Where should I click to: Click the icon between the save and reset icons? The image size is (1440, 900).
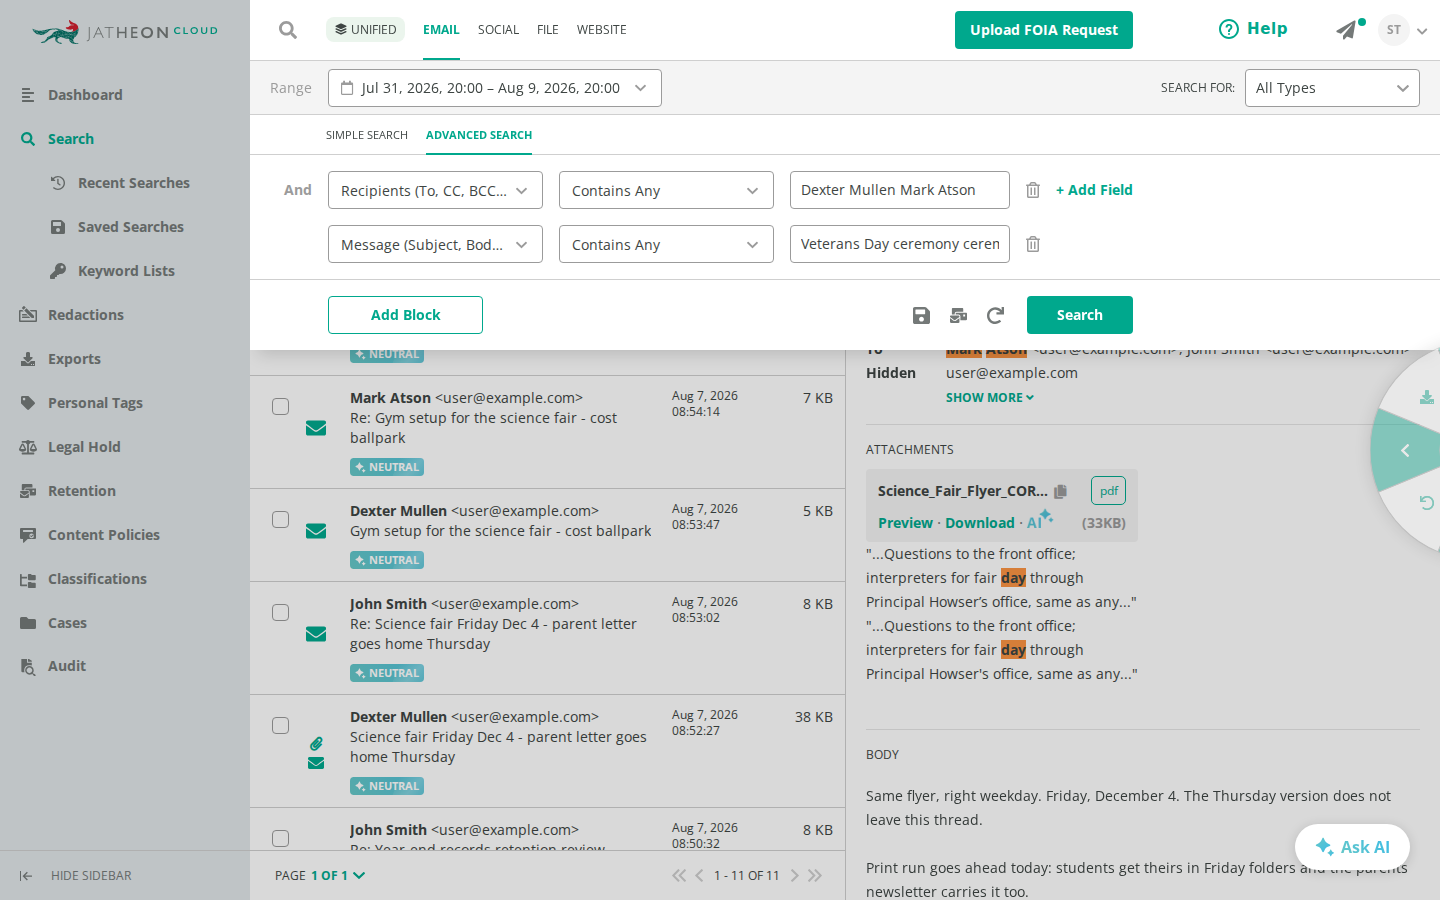point(958,316)
